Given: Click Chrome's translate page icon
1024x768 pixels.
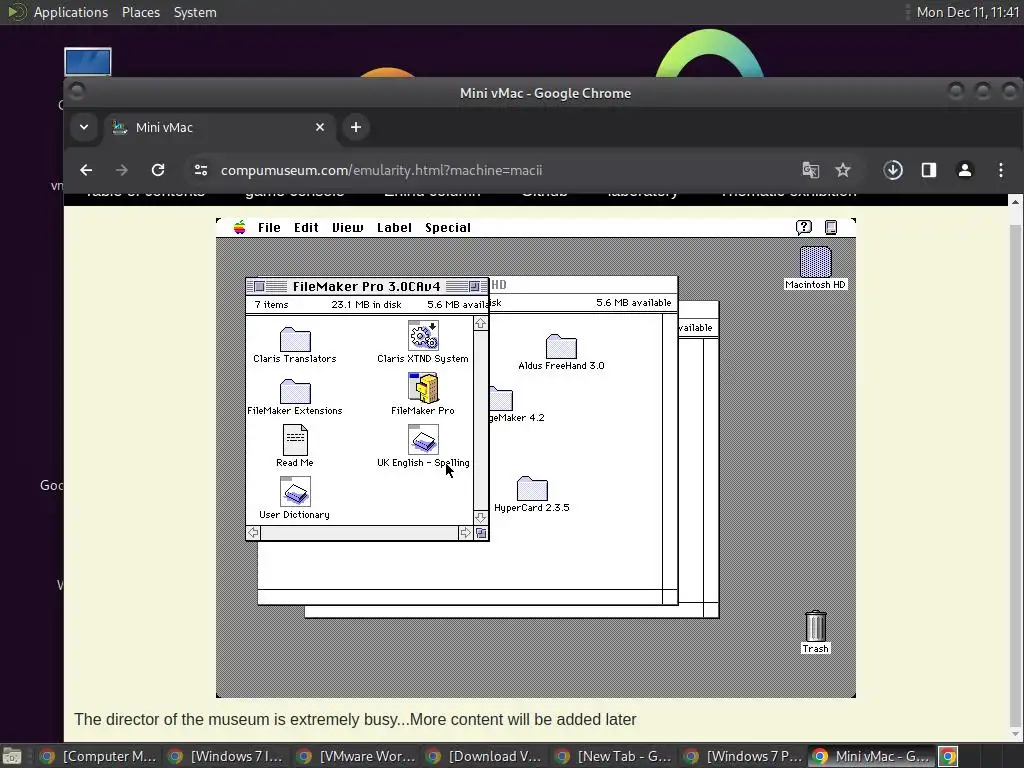Looking at the screenshot, I should (x=810, y=170).
